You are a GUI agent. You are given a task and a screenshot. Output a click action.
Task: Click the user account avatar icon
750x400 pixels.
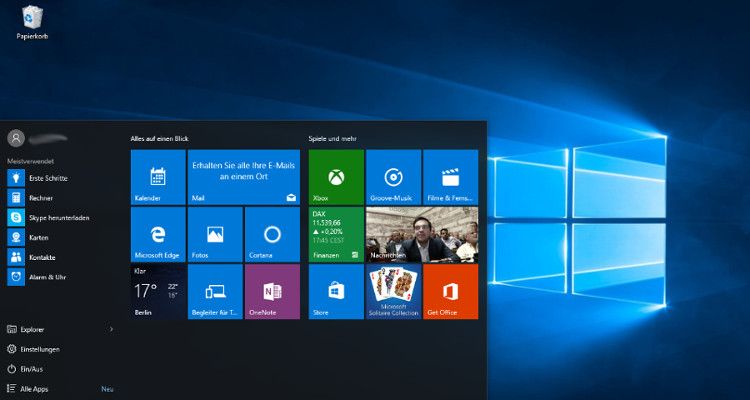16,138
